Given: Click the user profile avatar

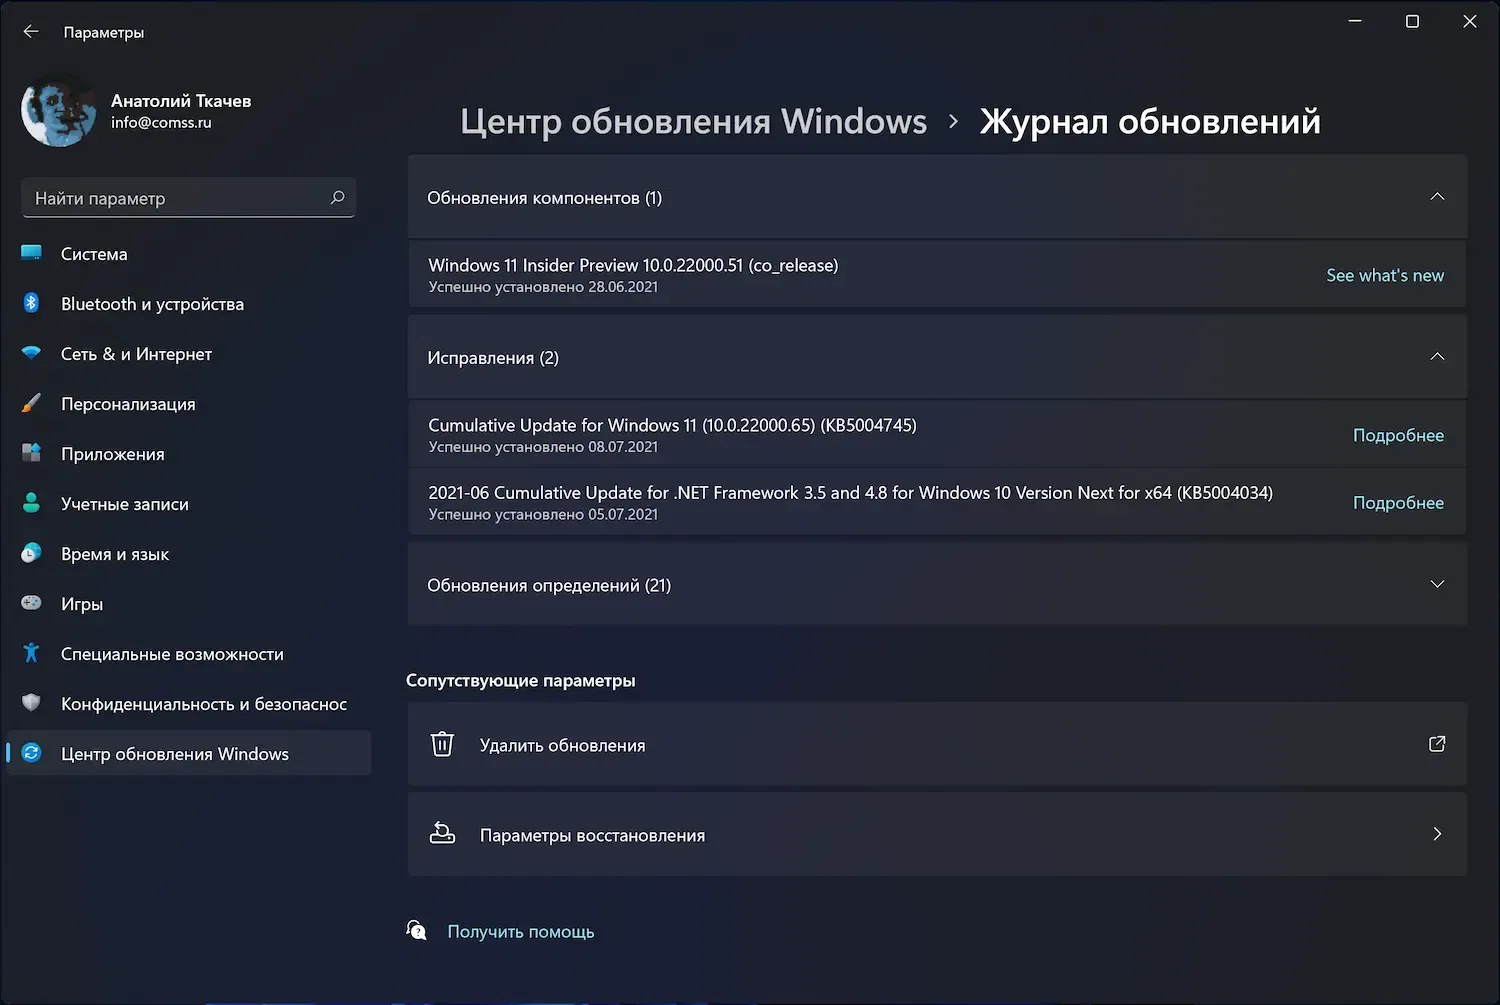Looking at the screenshot, I should 59,110.
